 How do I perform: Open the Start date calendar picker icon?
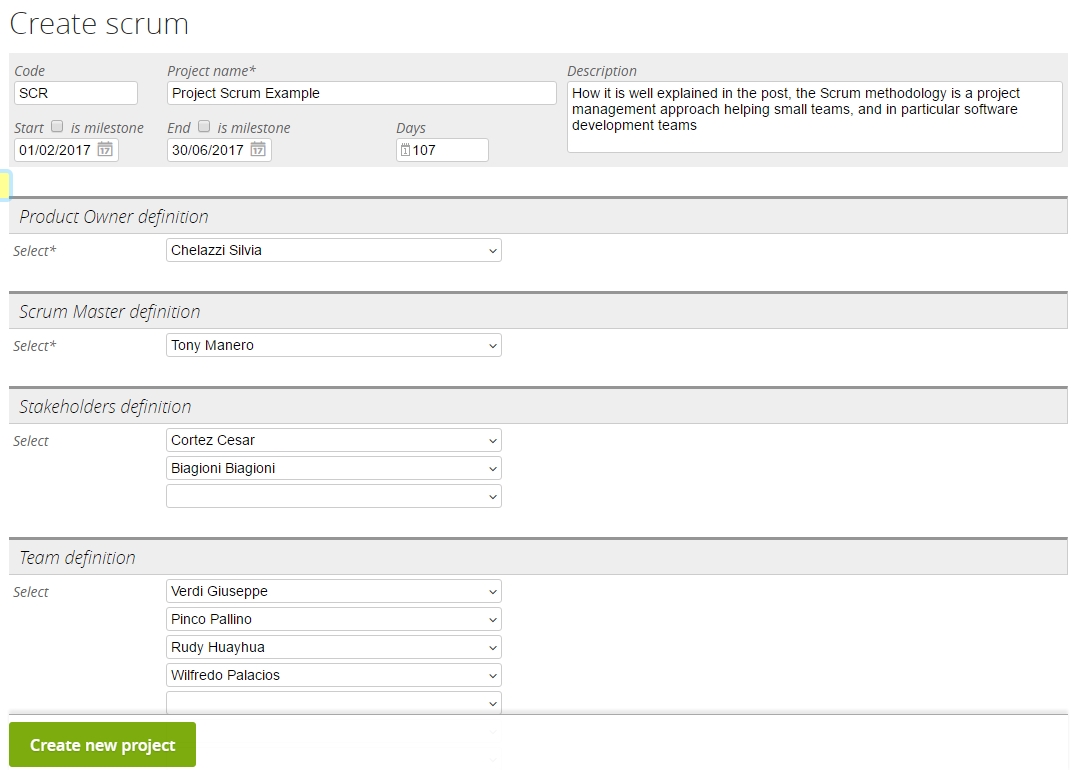tap(105, 149)
